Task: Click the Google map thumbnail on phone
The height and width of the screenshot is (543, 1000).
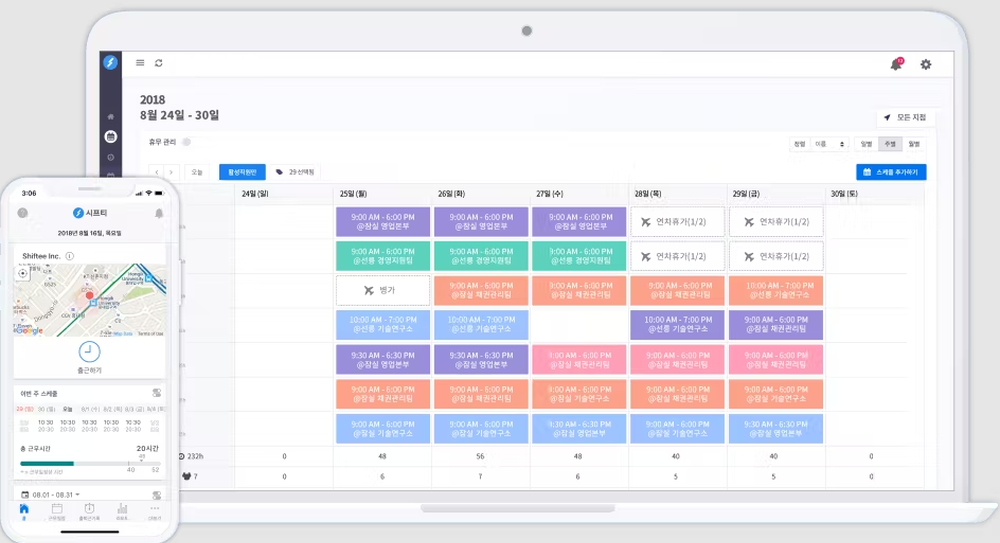Action: point(89,300)
